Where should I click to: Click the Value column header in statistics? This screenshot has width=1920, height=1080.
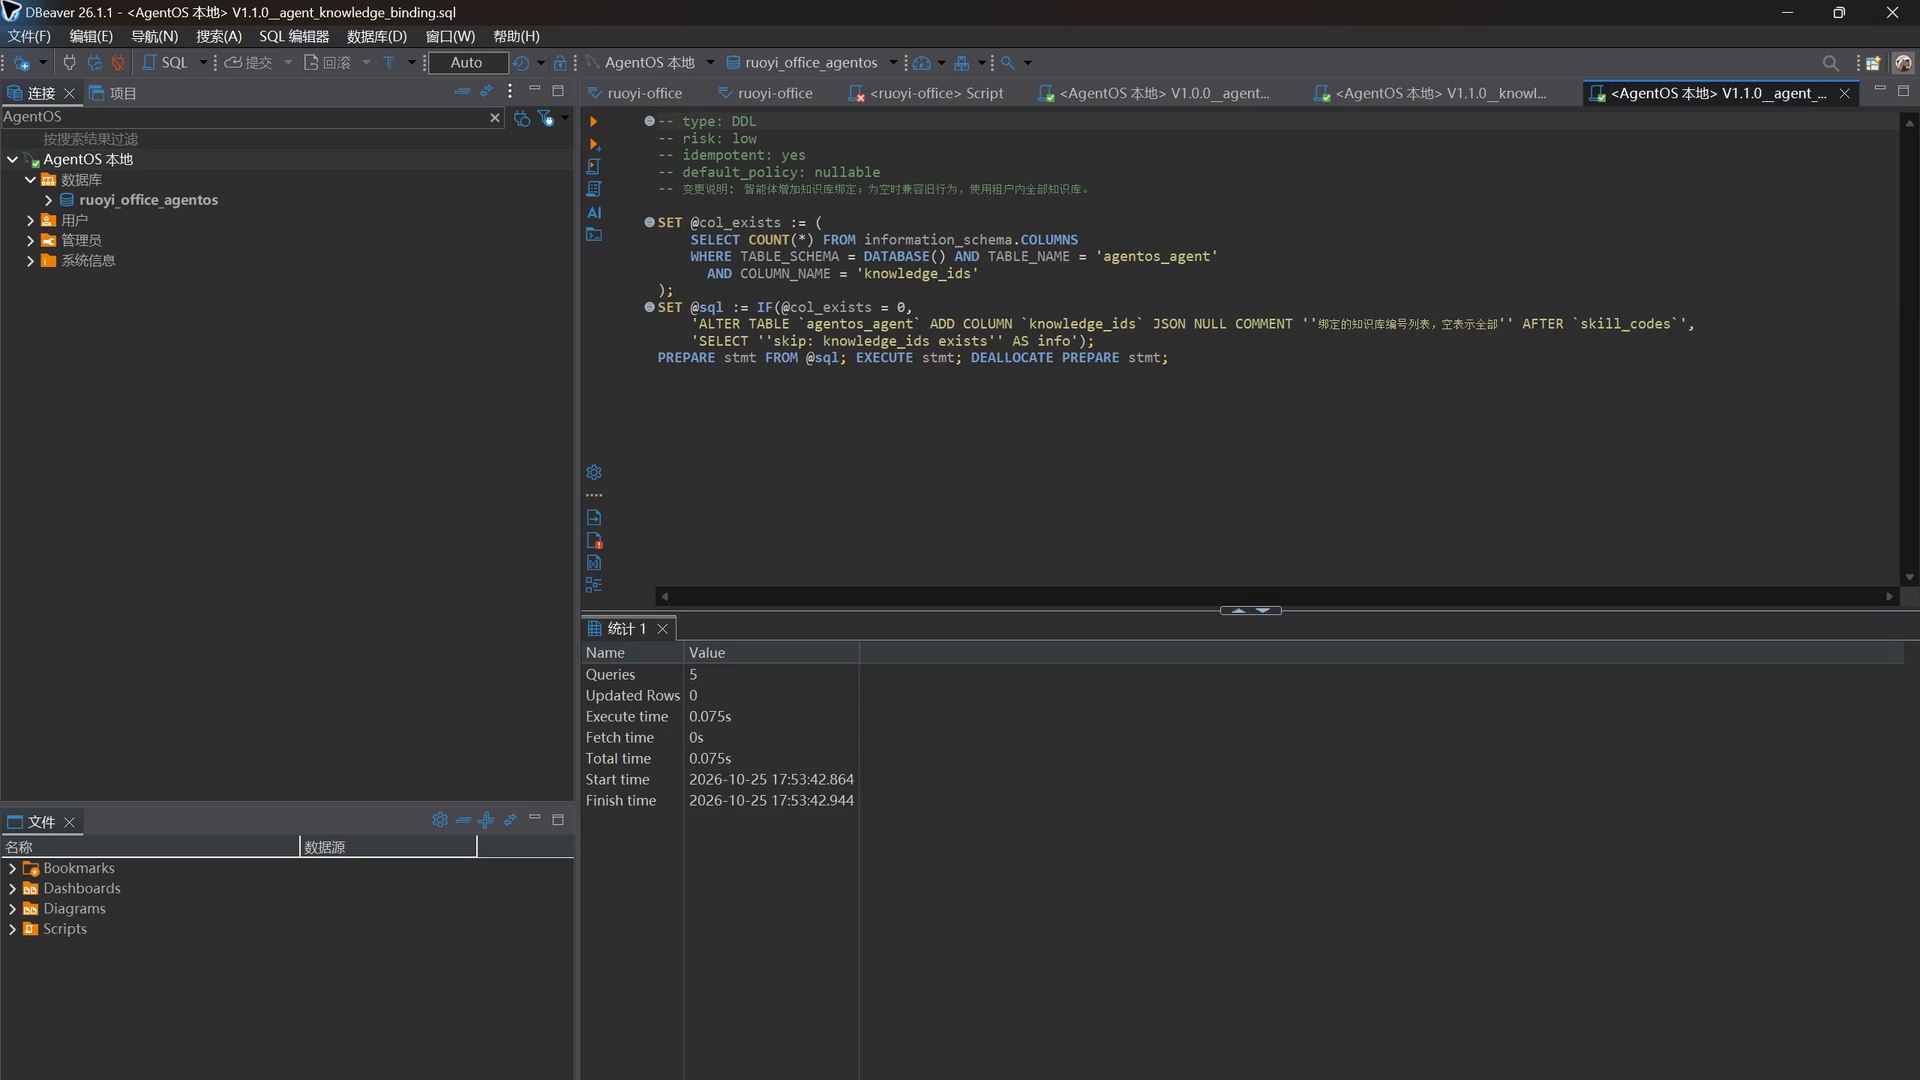click(771, 652)
